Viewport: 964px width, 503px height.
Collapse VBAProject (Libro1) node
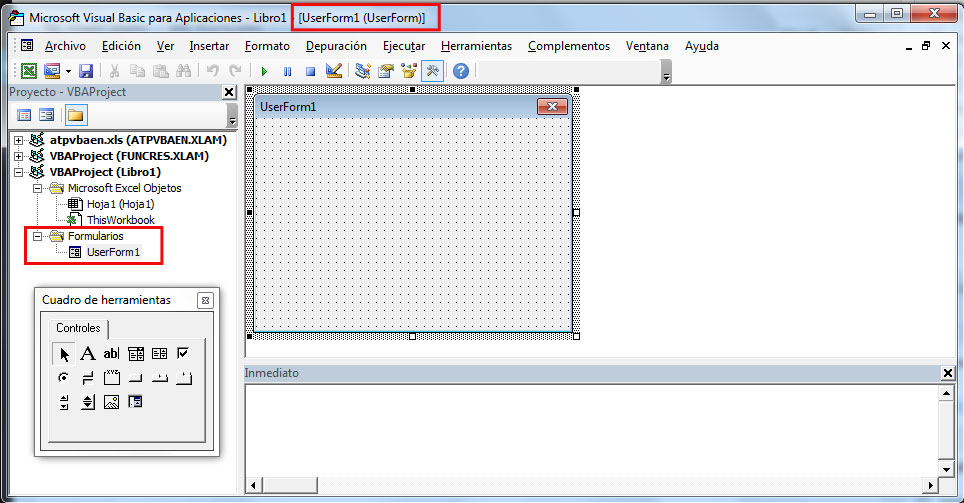pos(18,172)
